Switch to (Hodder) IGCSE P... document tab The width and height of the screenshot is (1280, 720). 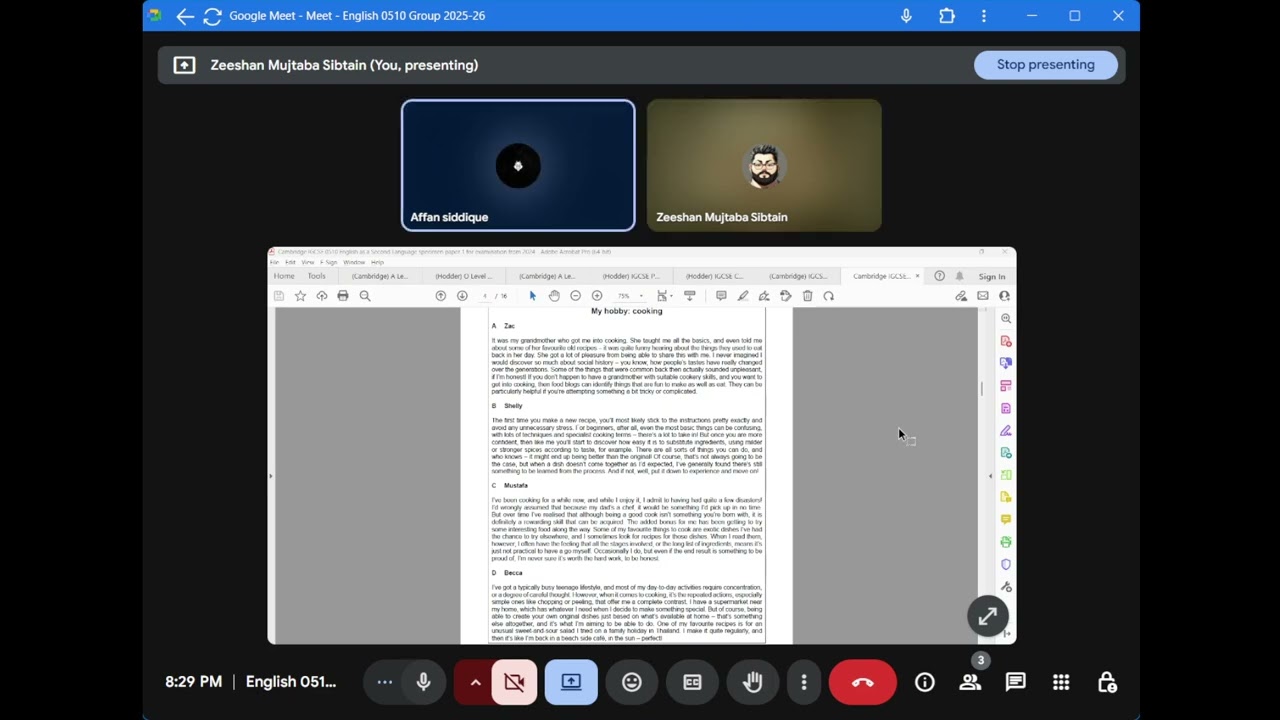[631, 276]
